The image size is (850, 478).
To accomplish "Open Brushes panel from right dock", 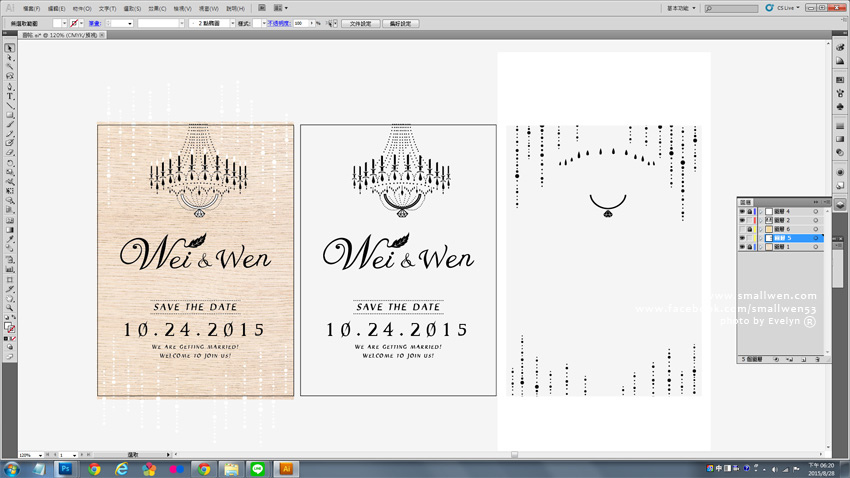I will click(x=840, y=93).
